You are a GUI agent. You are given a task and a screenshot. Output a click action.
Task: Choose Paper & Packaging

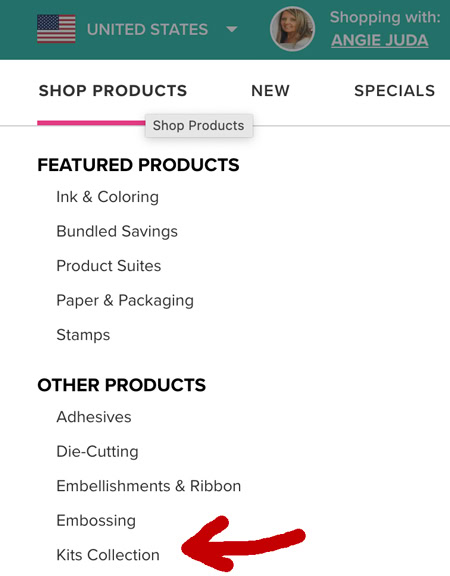click(125, 300)
